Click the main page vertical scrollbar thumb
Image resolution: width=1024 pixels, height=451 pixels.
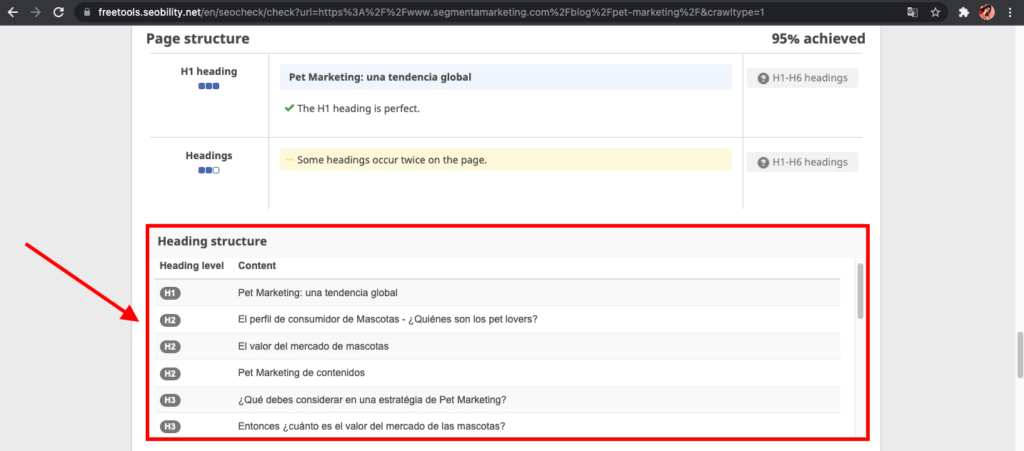coord(1020,355)
